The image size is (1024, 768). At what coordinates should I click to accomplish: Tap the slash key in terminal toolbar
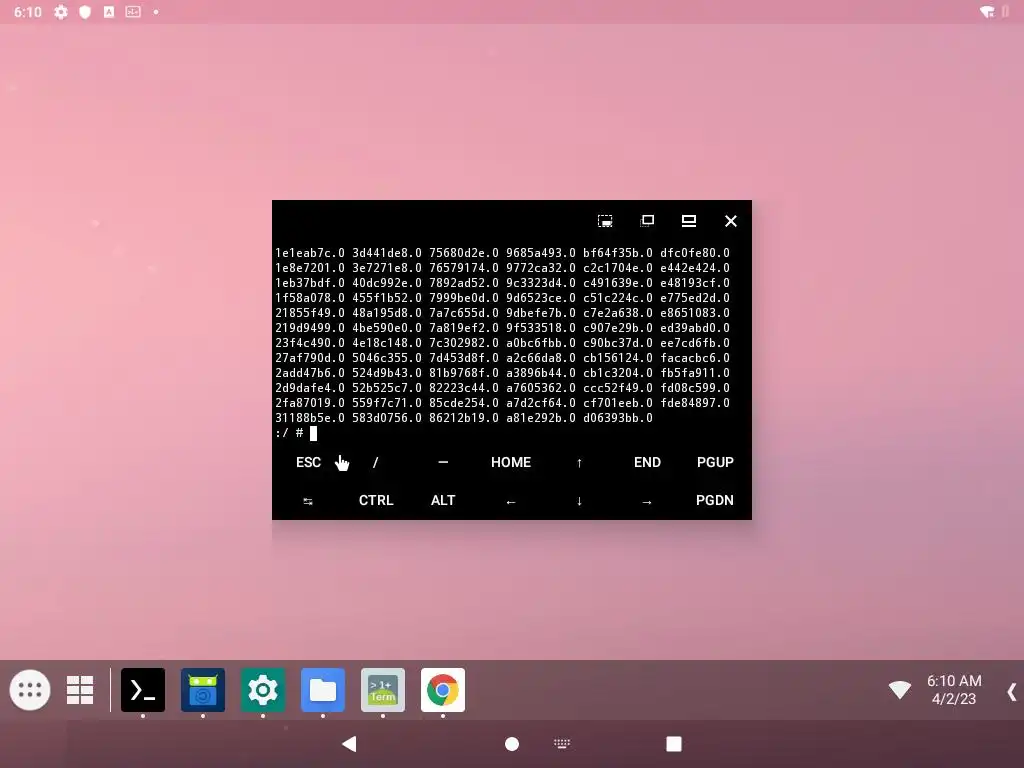coord(376,462)
